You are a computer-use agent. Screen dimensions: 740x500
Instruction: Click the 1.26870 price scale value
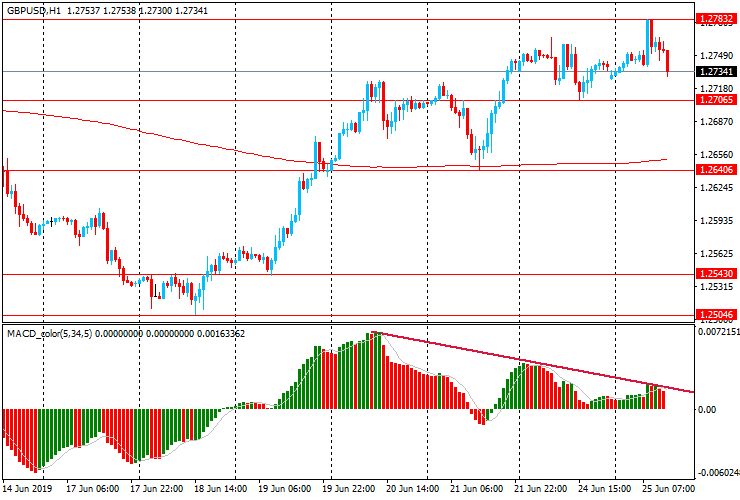tap(717, 122)
